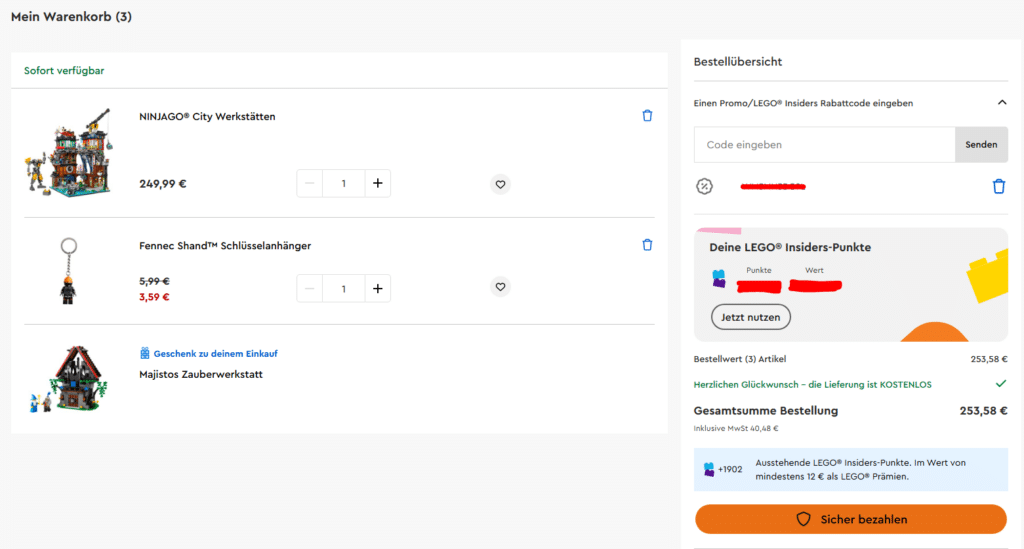Click the free delivery congratulation message
The height and width of the screenshot is (549, 1024).
coord(812,384)
